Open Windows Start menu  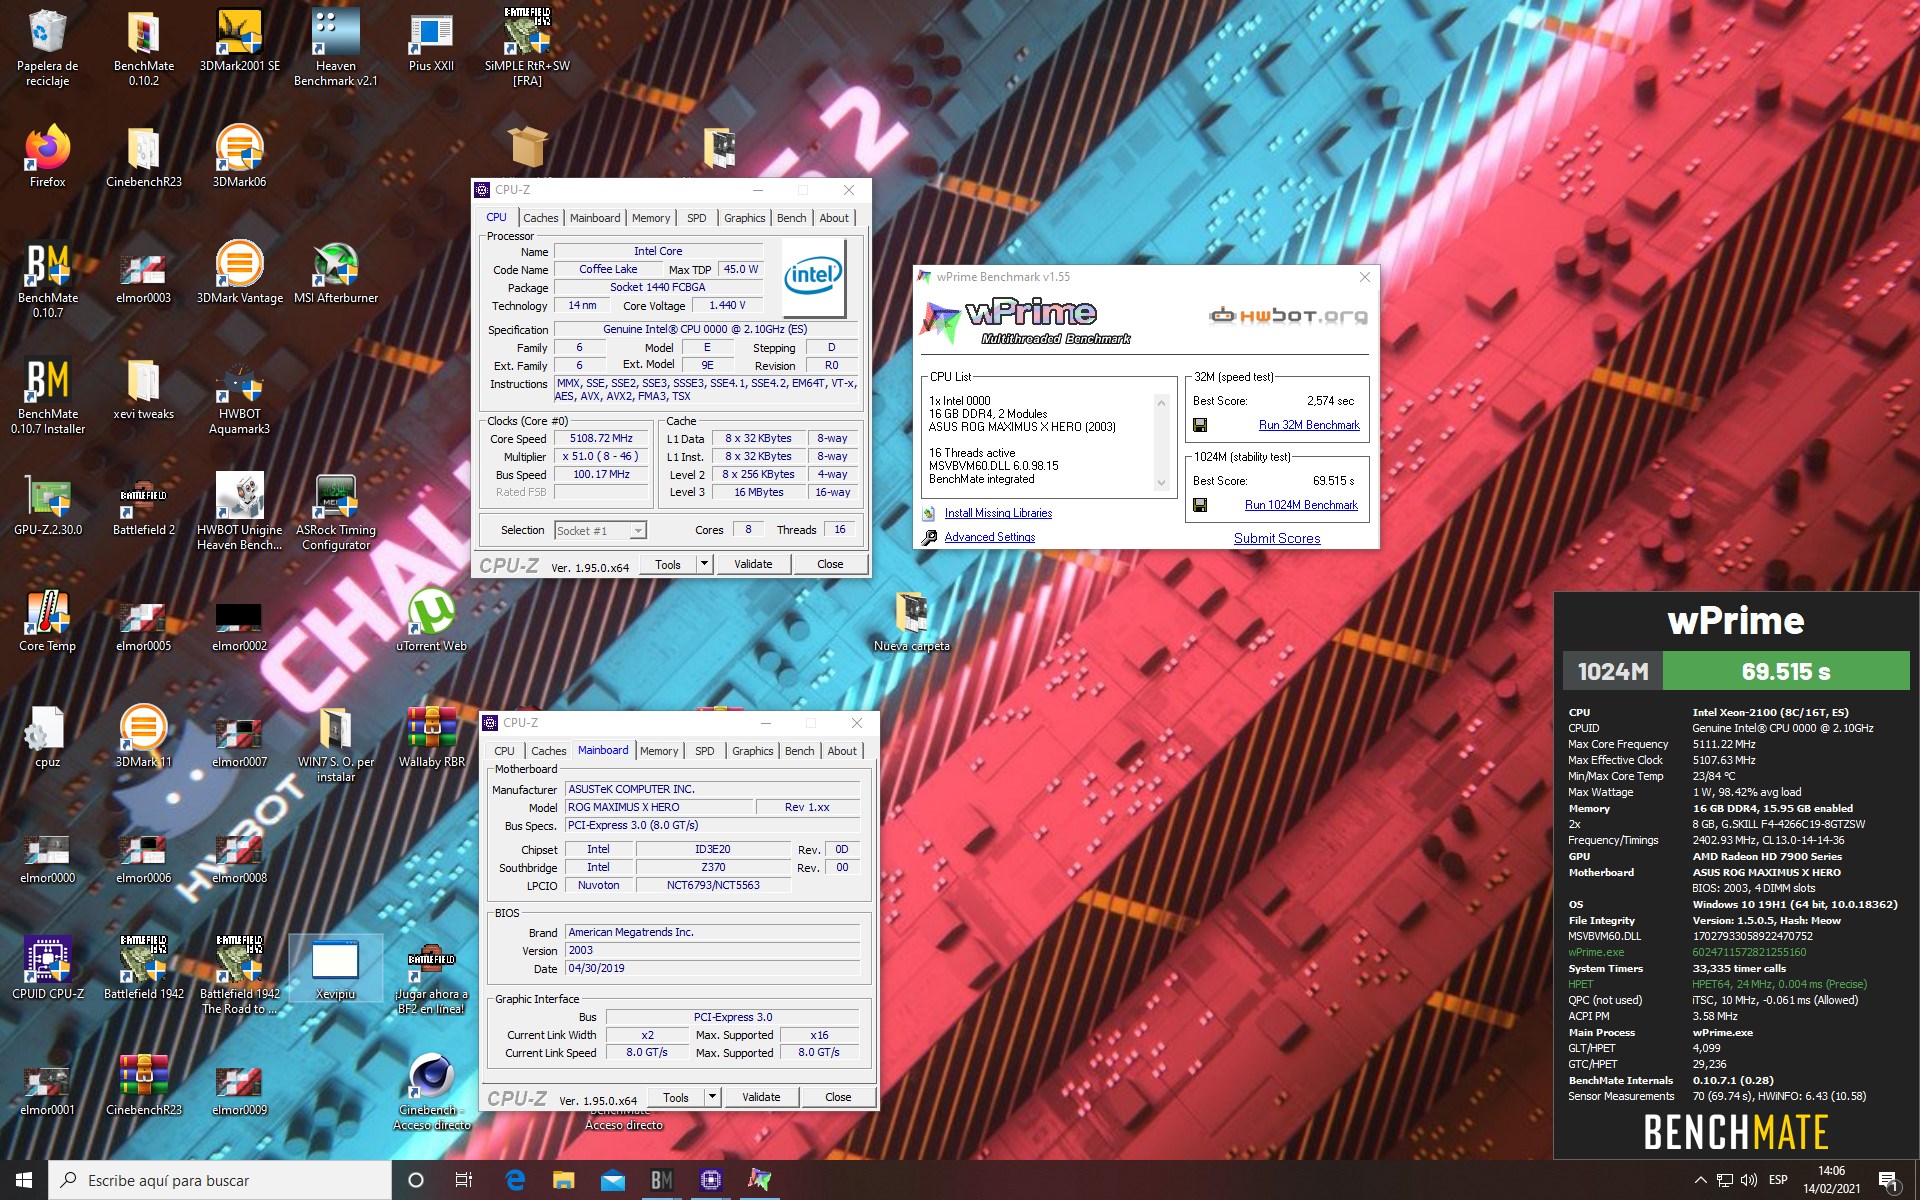[x=24, y=1180]
